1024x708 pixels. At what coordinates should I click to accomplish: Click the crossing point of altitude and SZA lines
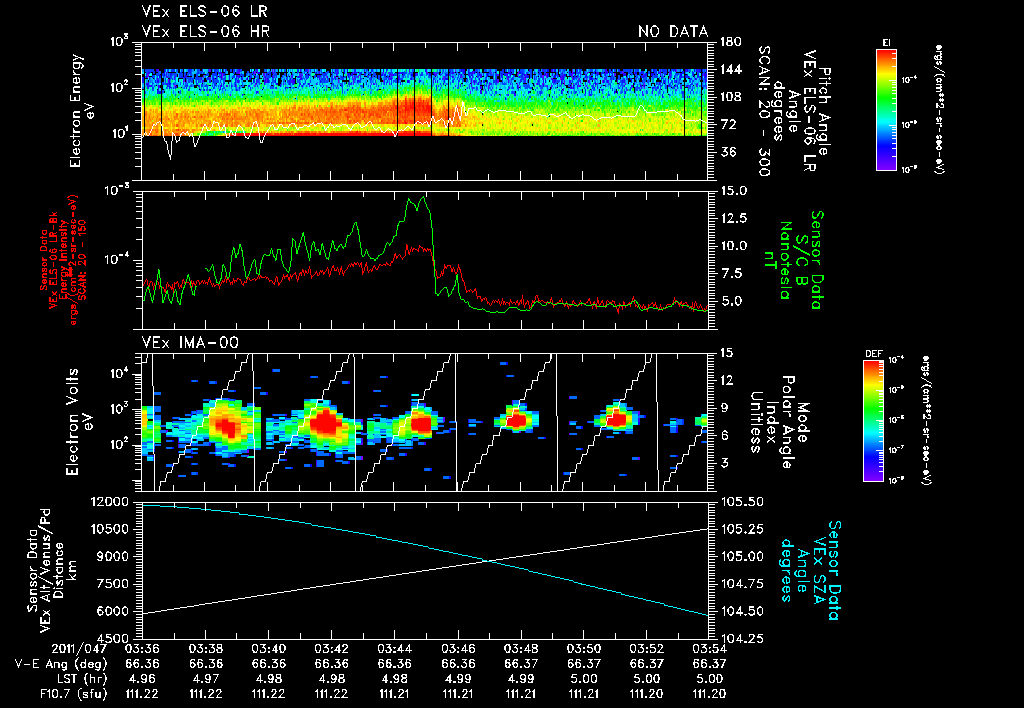tap(487, 560)
